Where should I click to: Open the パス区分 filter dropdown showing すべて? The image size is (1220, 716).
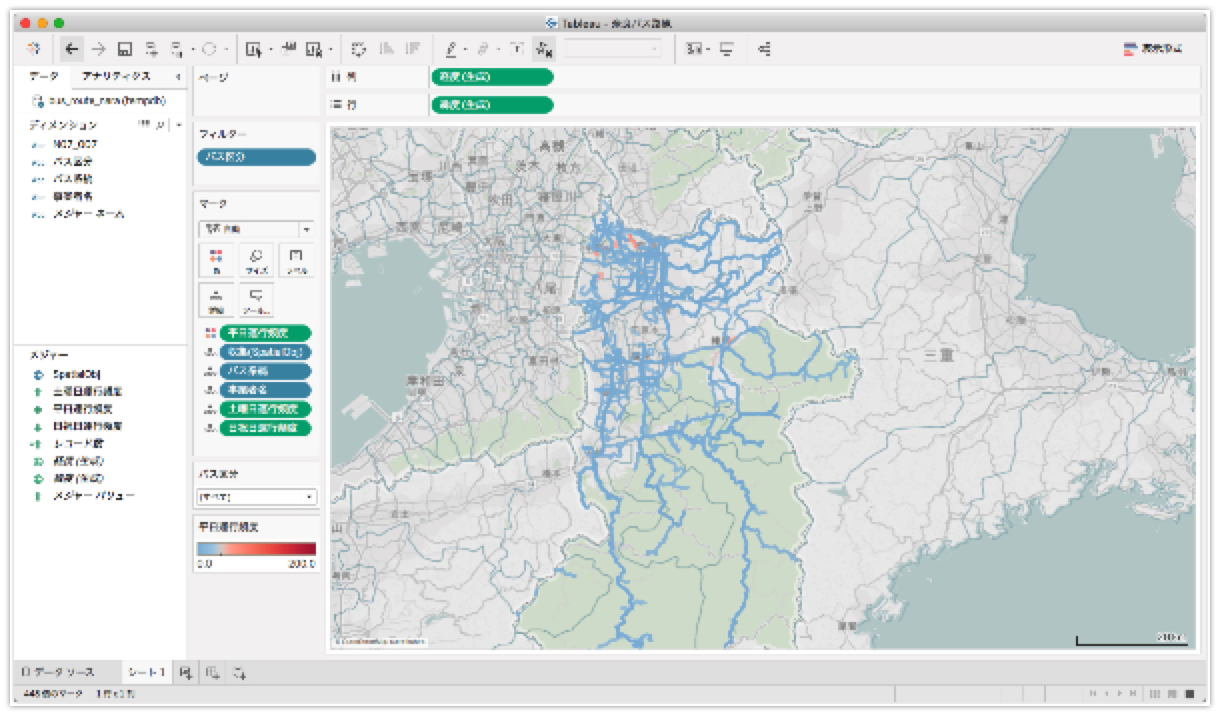pyautogui.click(x=253, y=496)
